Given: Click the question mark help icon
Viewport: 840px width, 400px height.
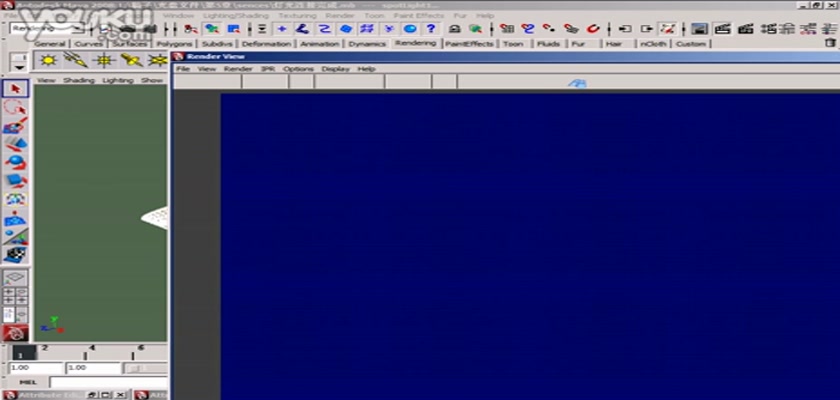Looking at the screenshot, I should tap(431, 29).
